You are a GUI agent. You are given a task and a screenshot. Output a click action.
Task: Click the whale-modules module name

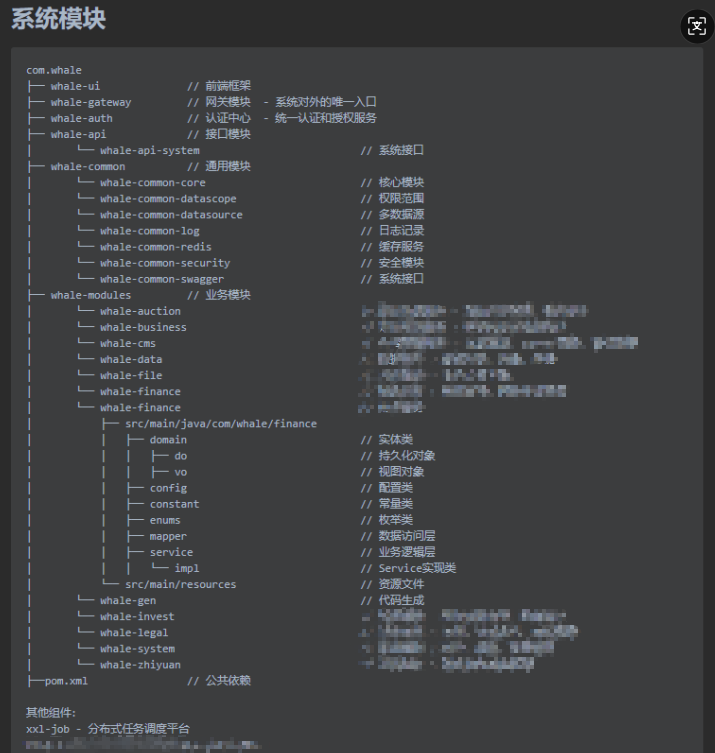[x=91, y=295]
